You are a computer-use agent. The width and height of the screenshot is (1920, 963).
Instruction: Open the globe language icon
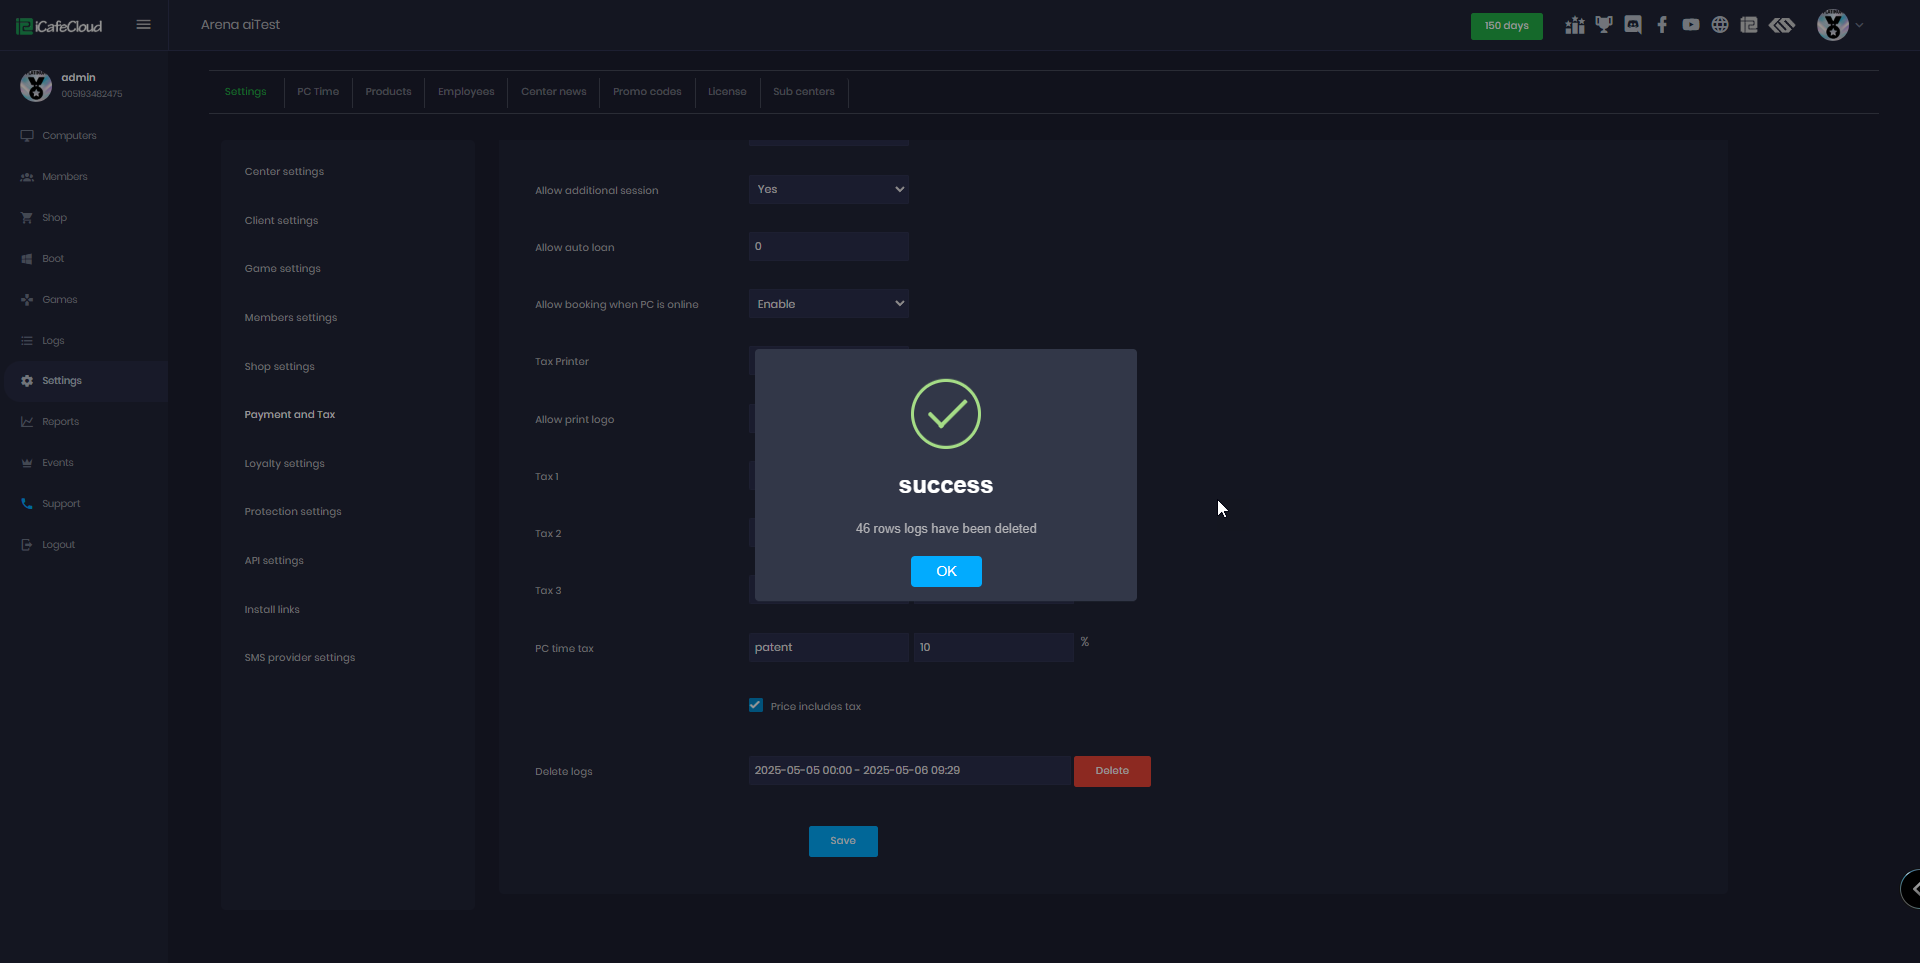(1720, 24)
